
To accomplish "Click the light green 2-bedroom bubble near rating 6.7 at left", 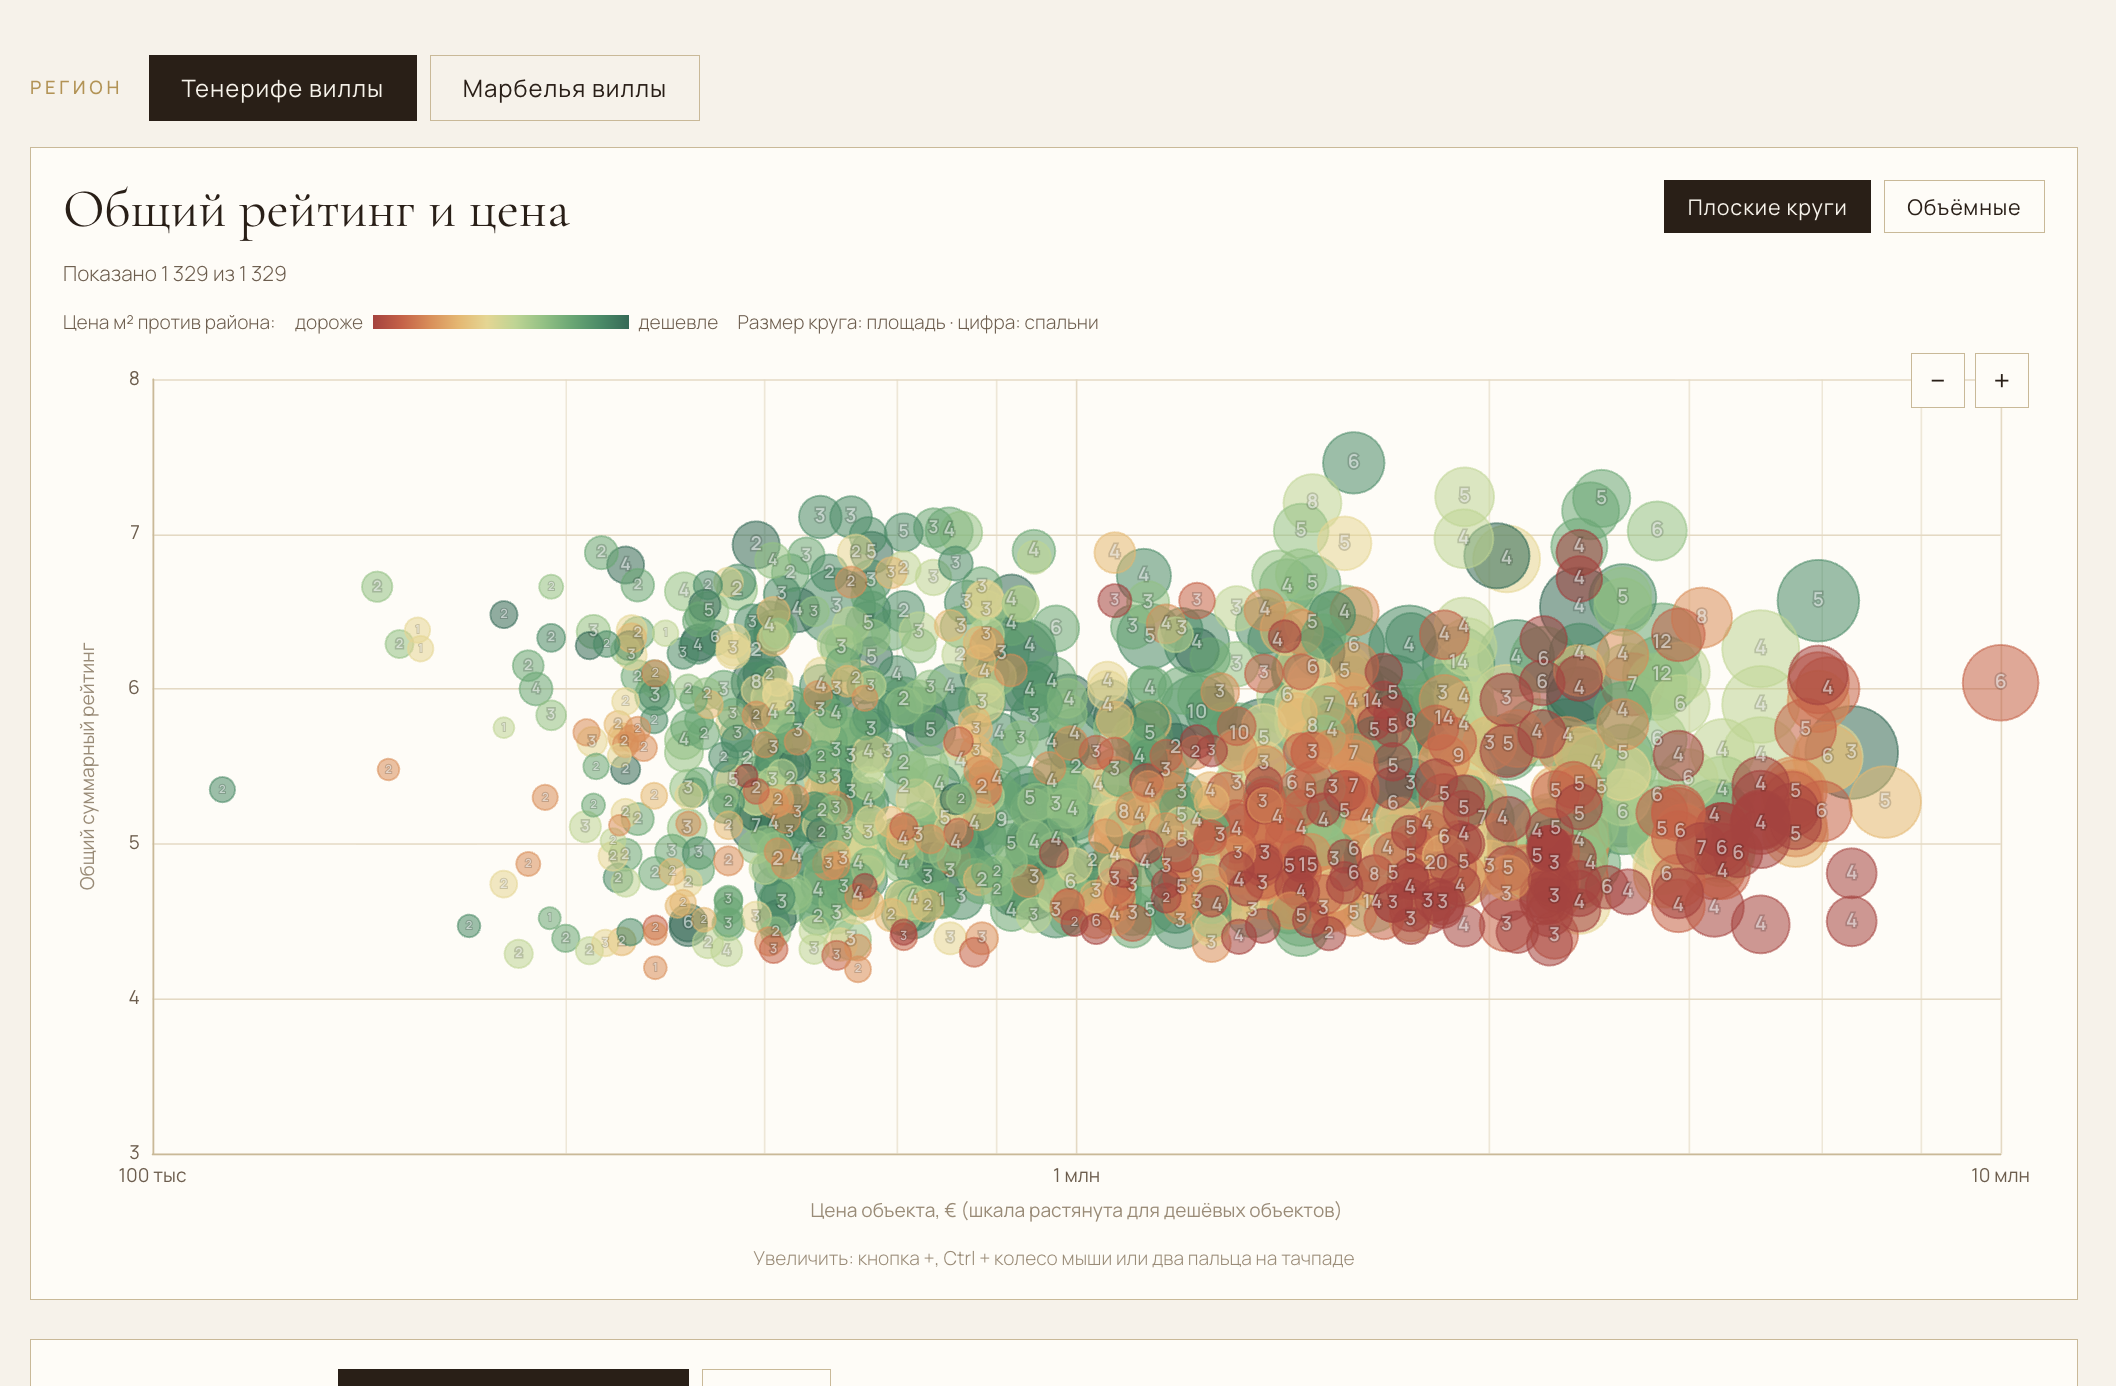I will 377,587.
